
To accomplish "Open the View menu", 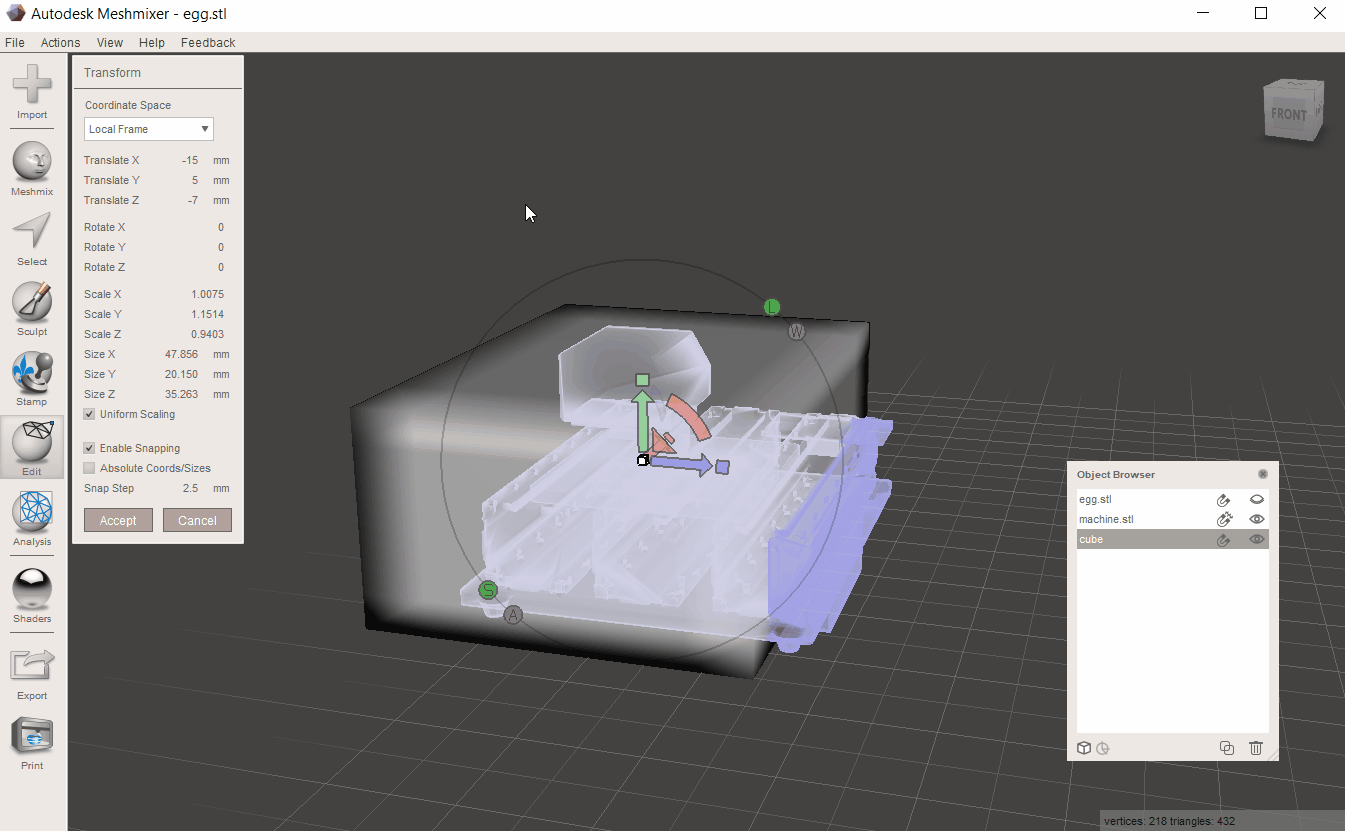I will [110, 42].
